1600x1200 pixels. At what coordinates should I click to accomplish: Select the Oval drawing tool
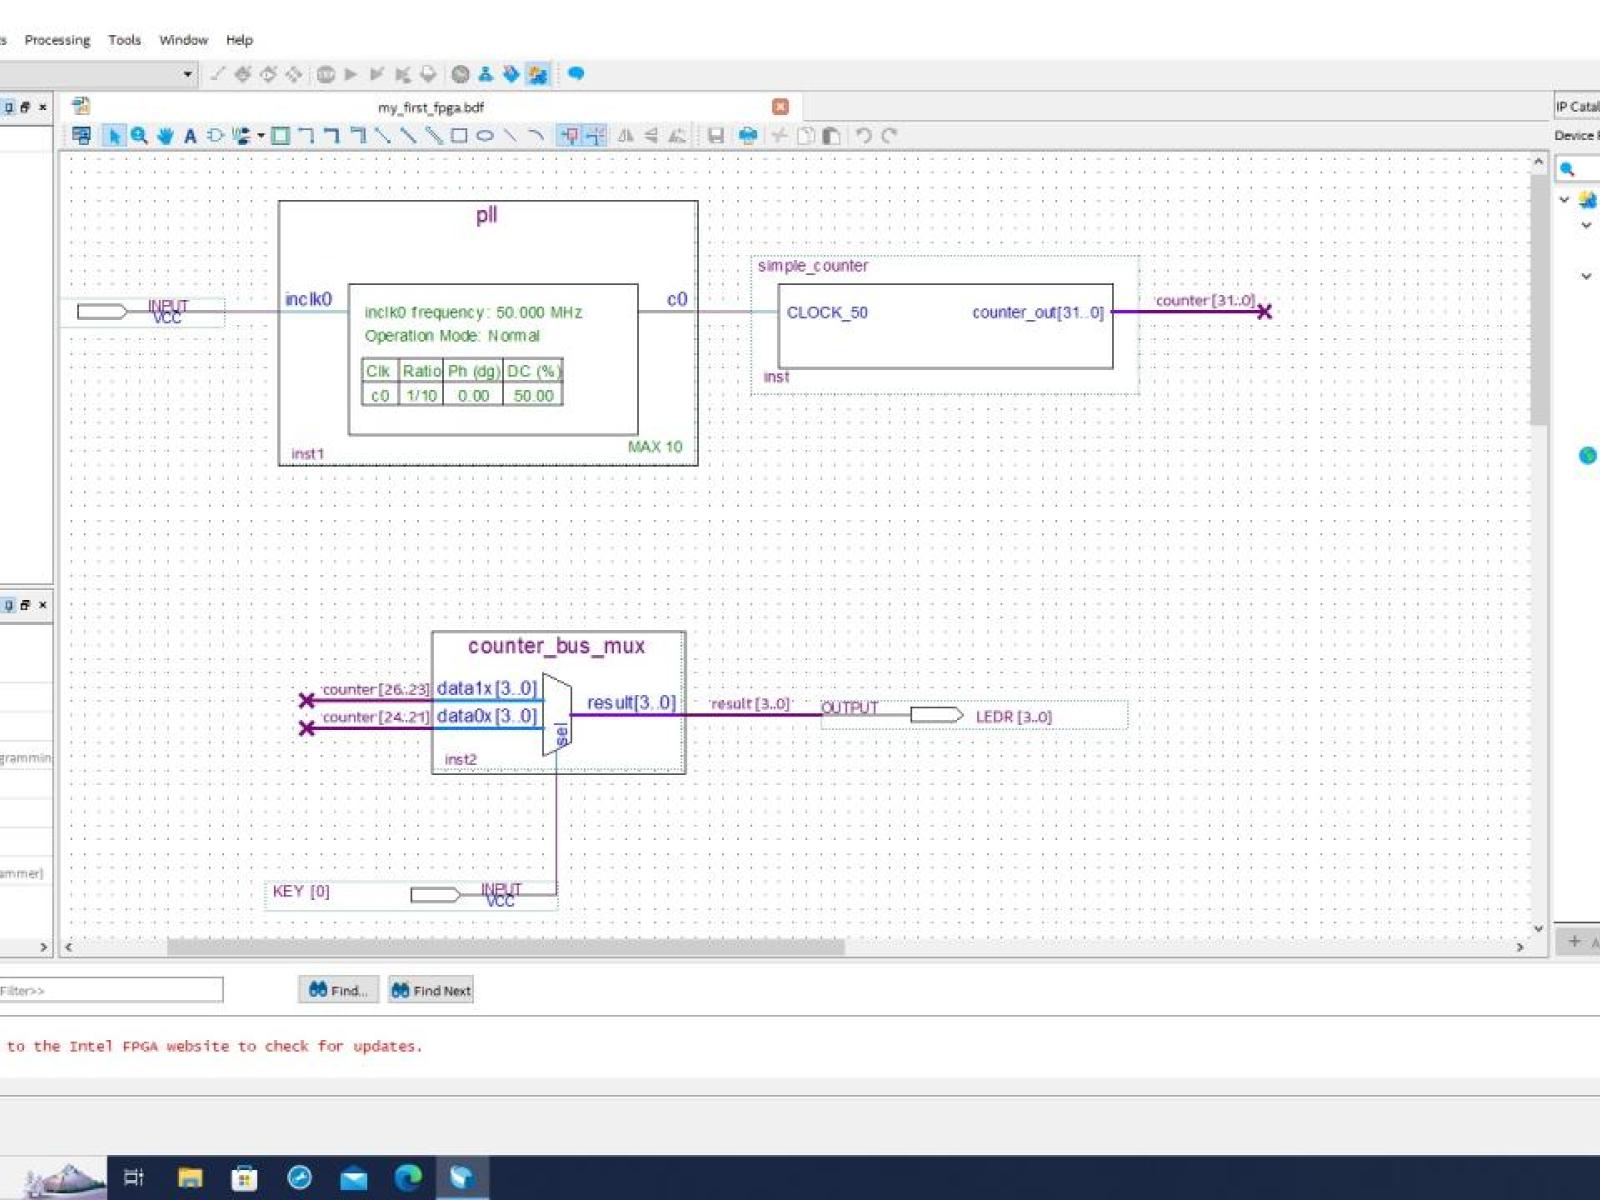(x=485, y=136)
